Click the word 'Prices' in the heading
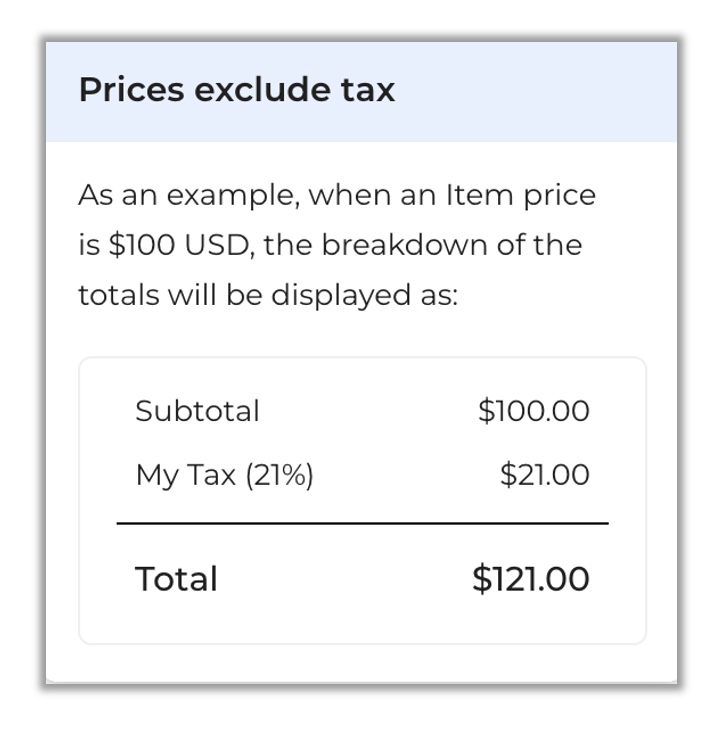The width and height of the screenshot is (724, 730). click(x=132, y=89)
